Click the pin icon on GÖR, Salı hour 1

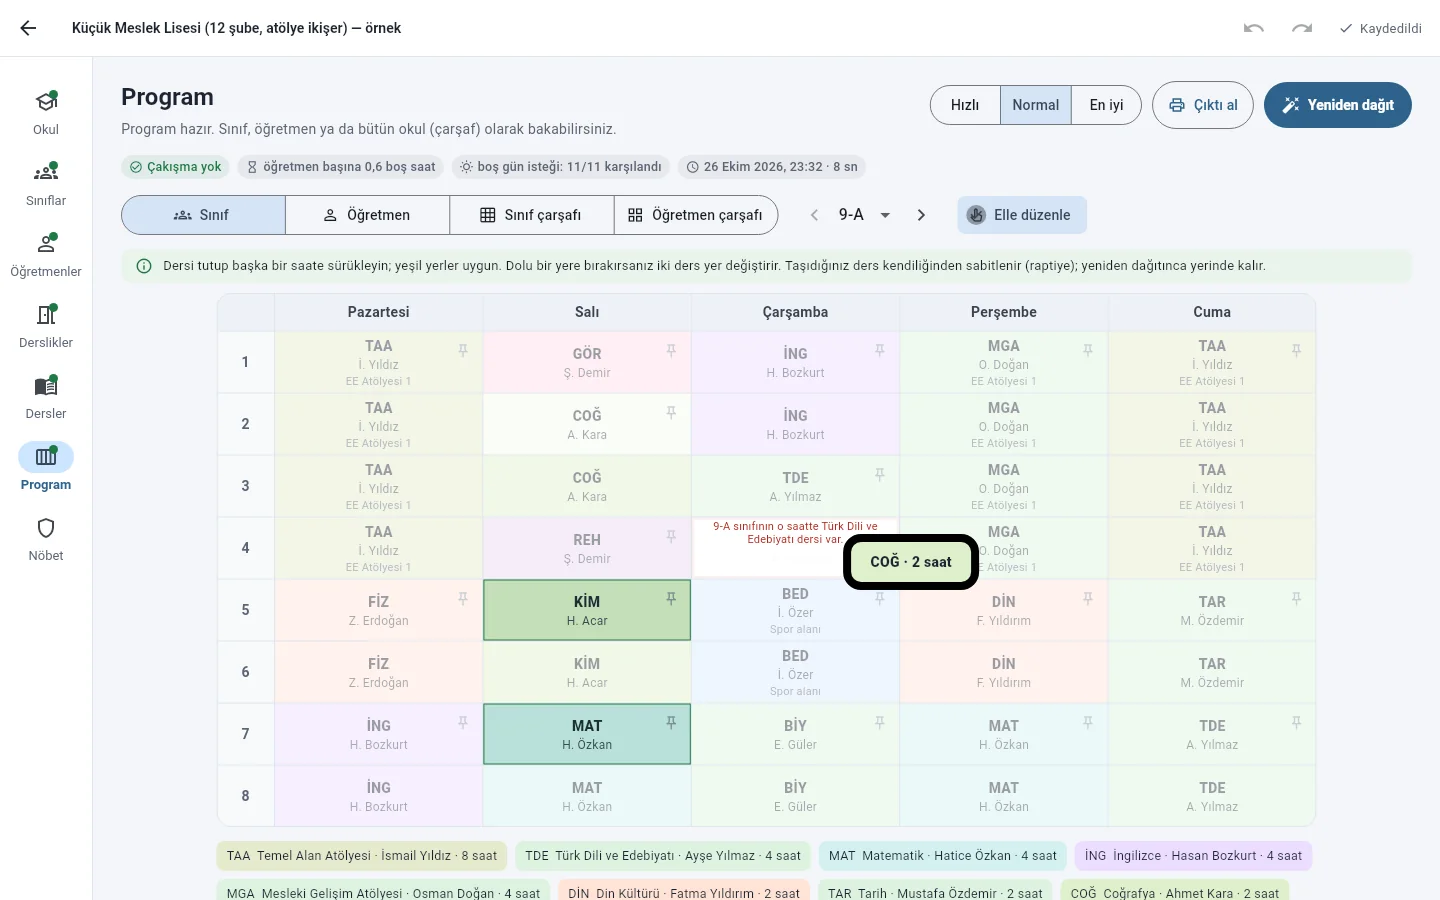point(671,350)
